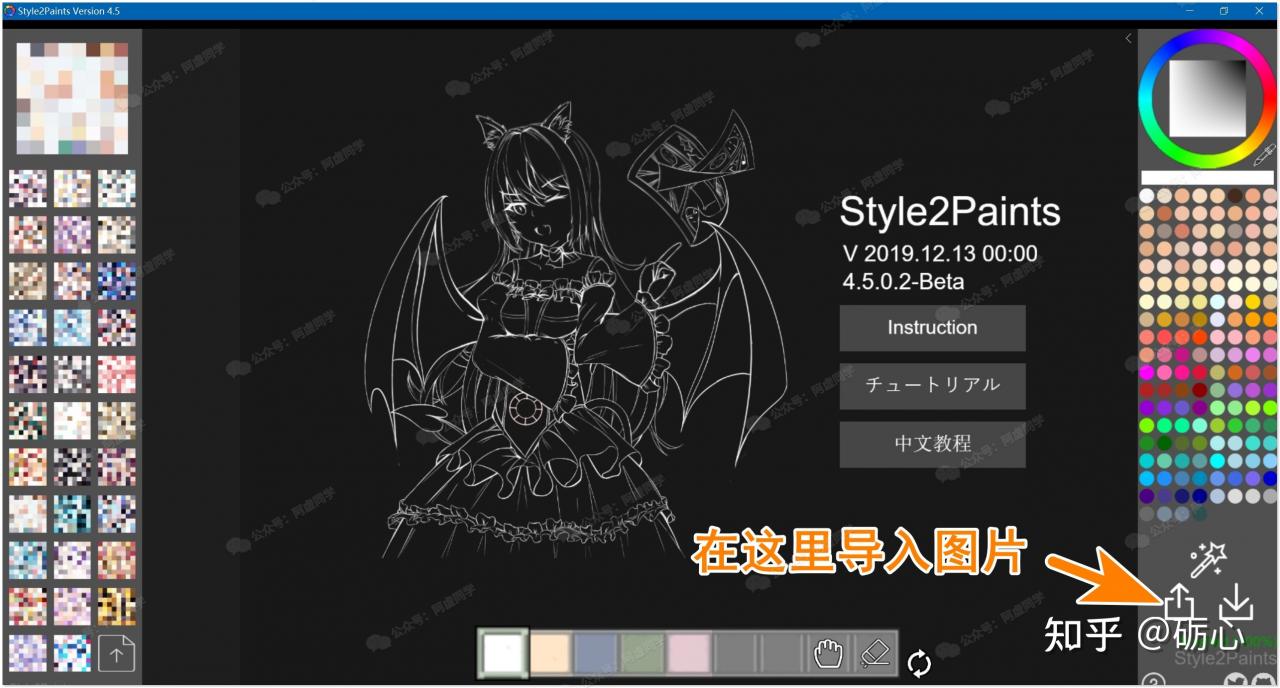1280x688 pixels.
Task: Click the upload reference page icon
Action: (x=116, y=654)
